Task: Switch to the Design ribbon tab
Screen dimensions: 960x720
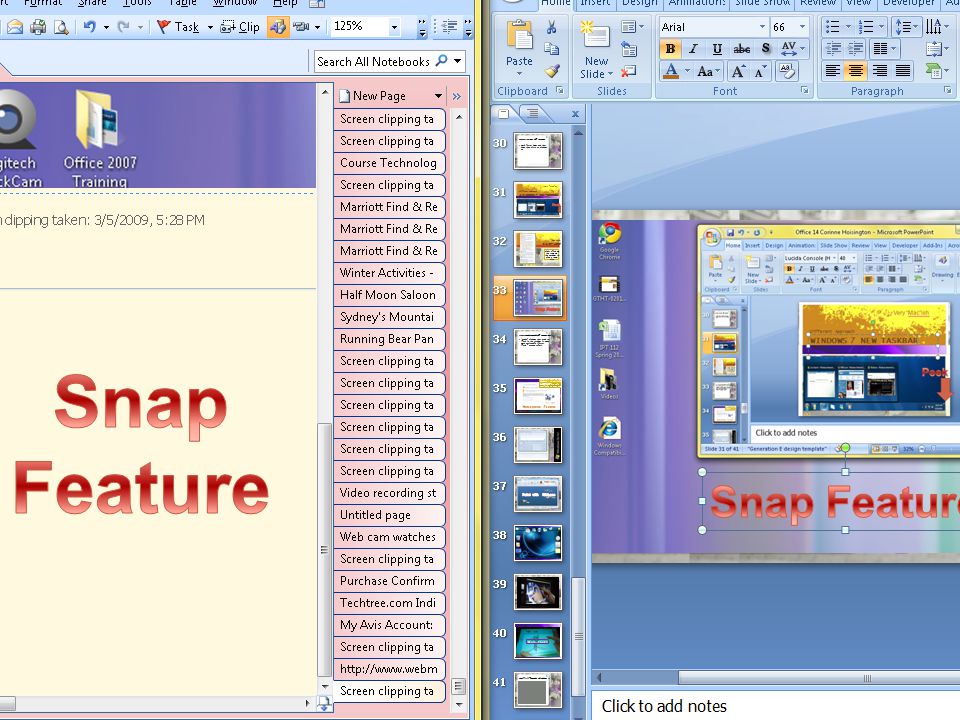Action: (639, 4)
